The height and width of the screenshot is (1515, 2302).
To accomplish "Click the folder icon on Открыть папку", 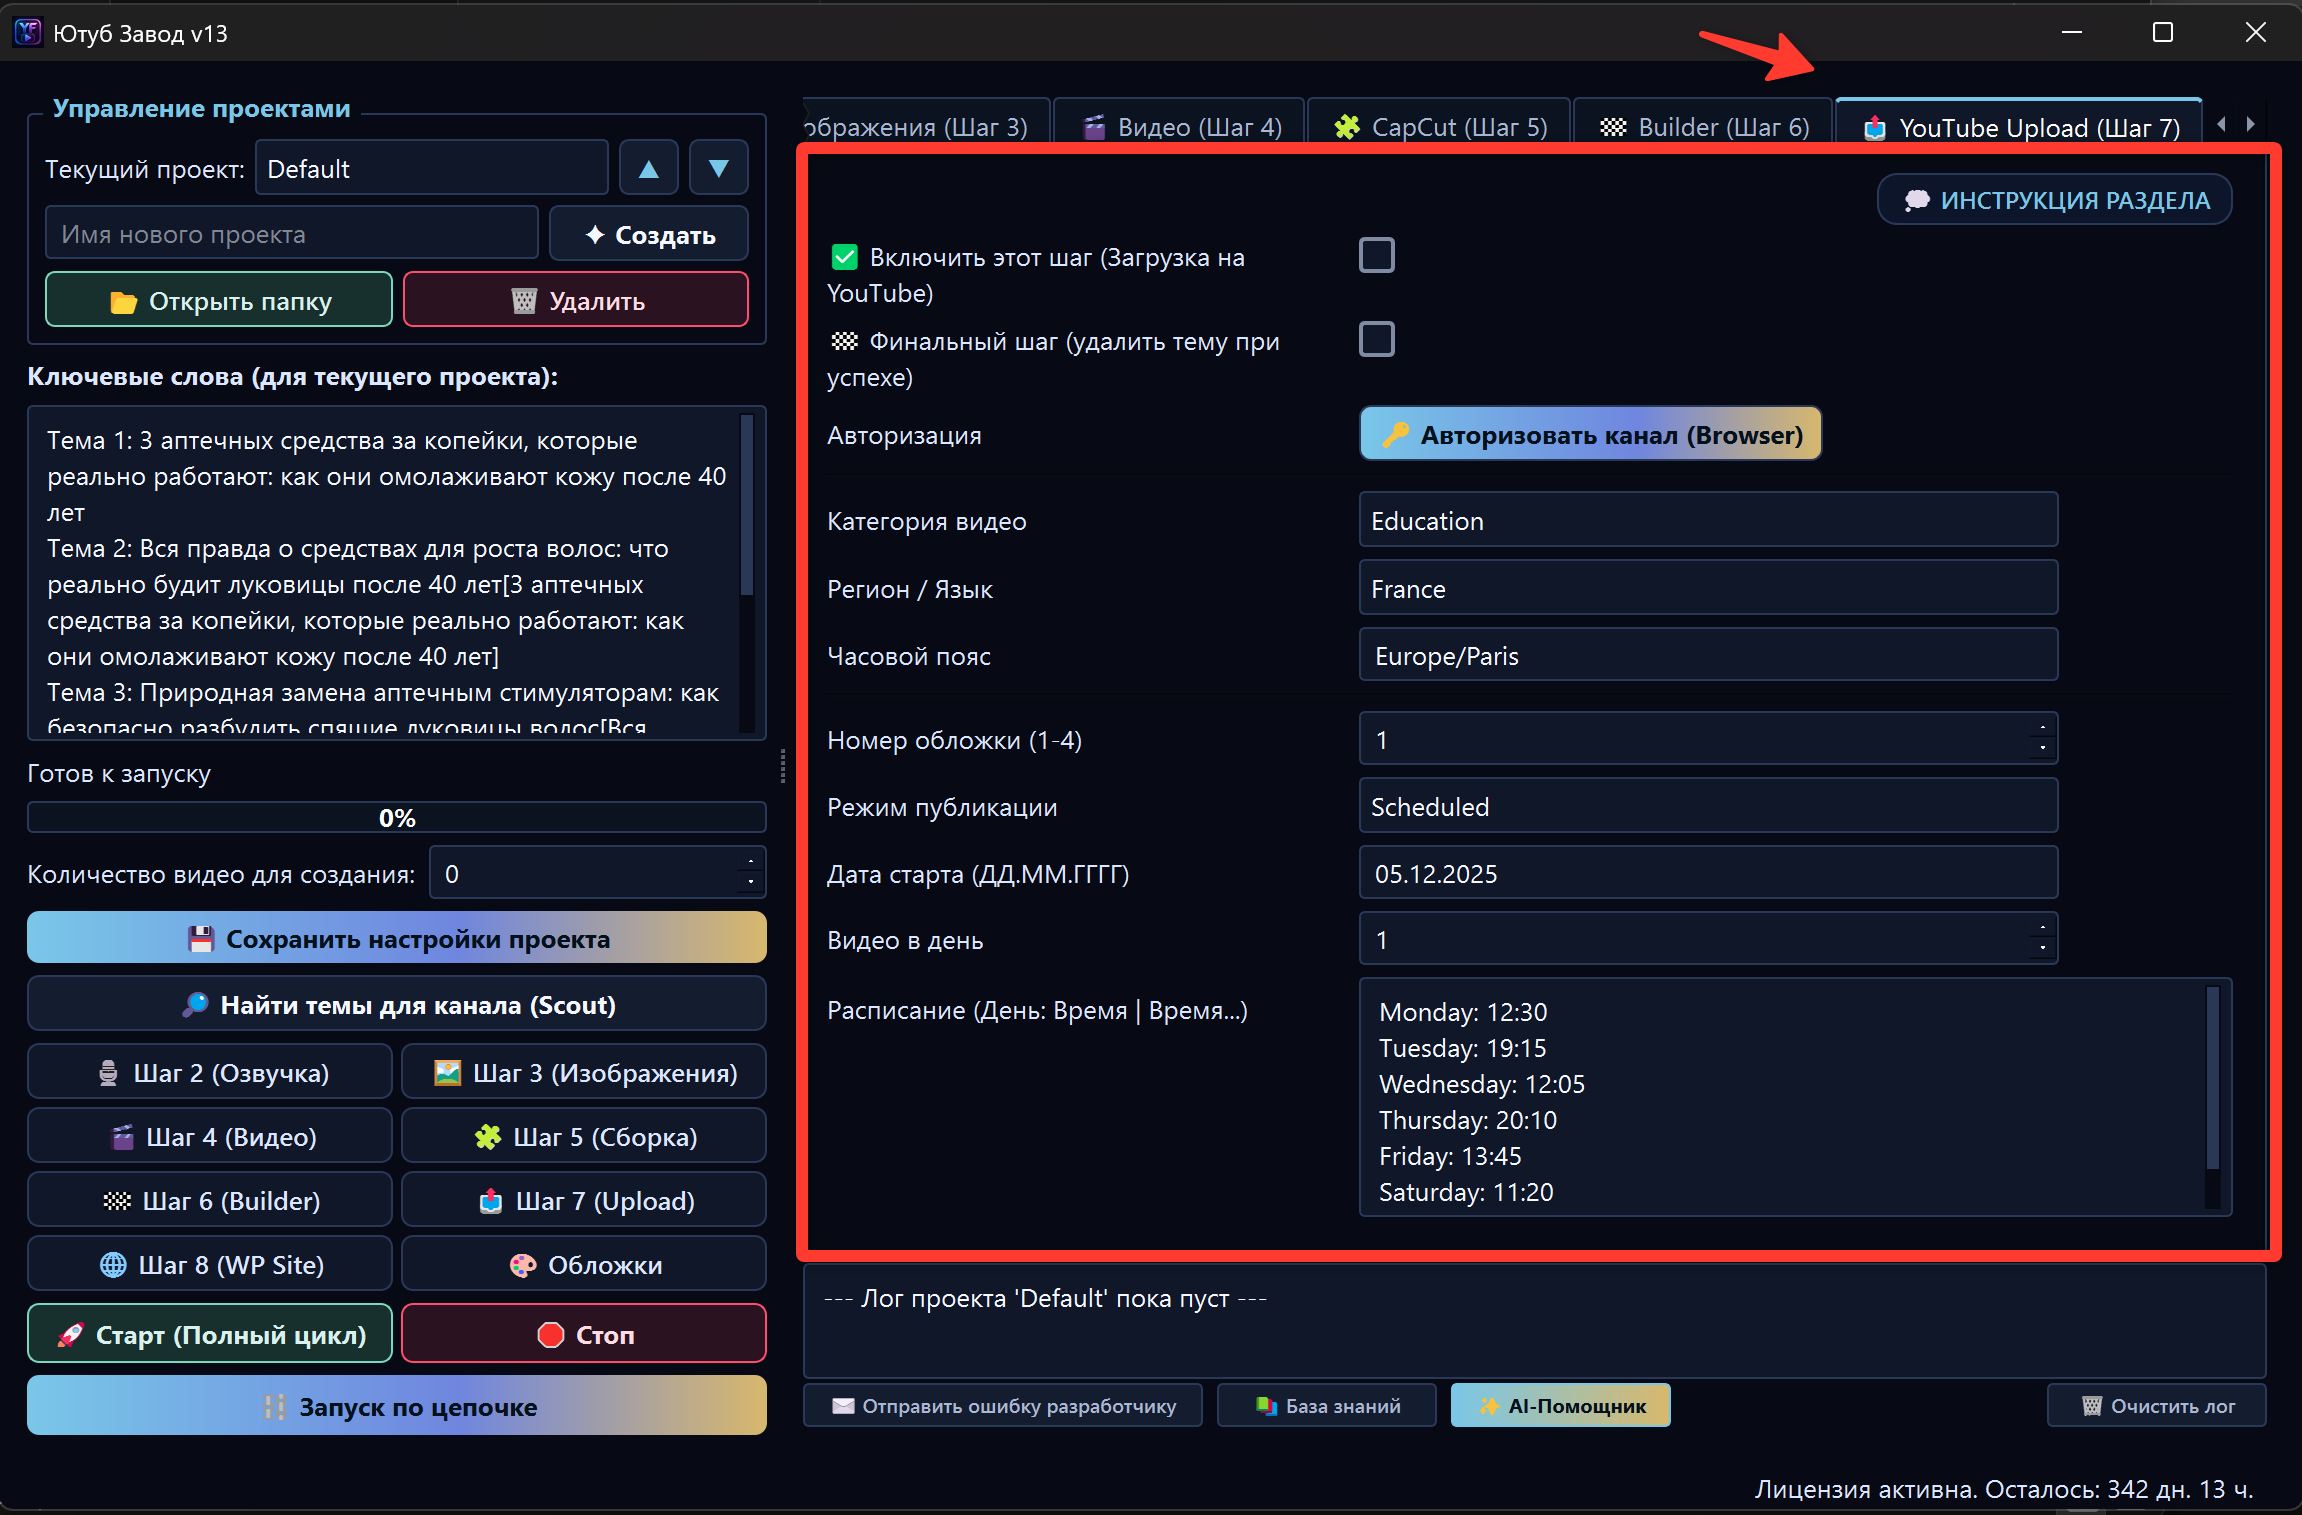I will tap(123, 302).
